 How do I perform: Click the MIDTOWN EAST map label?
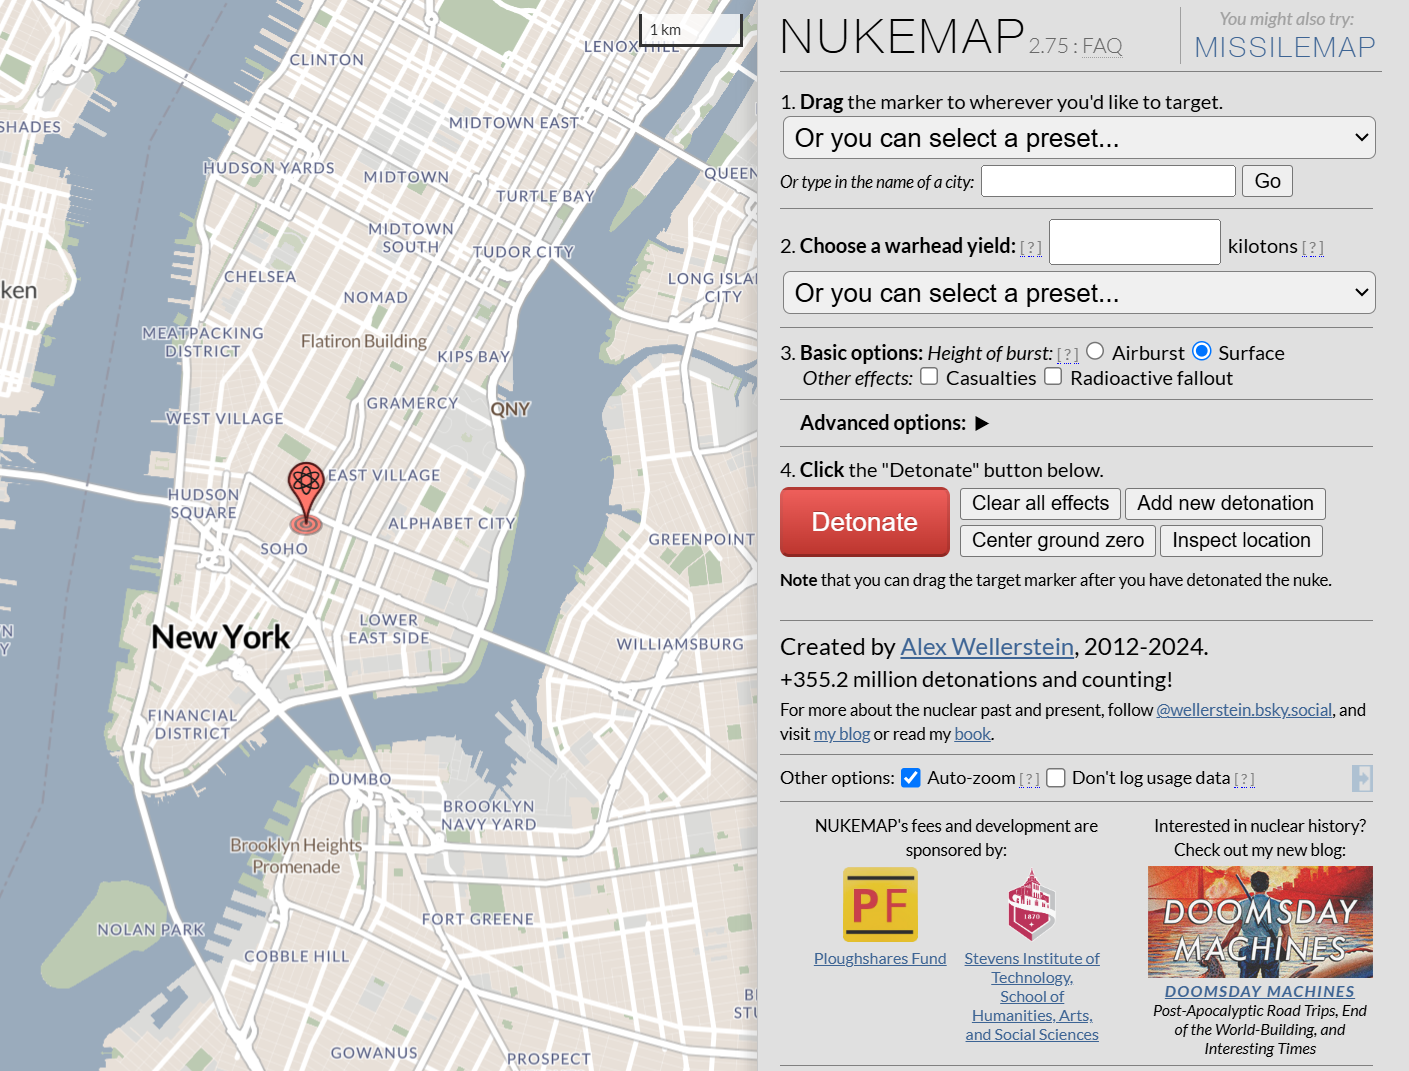click(x=514, y=123)
